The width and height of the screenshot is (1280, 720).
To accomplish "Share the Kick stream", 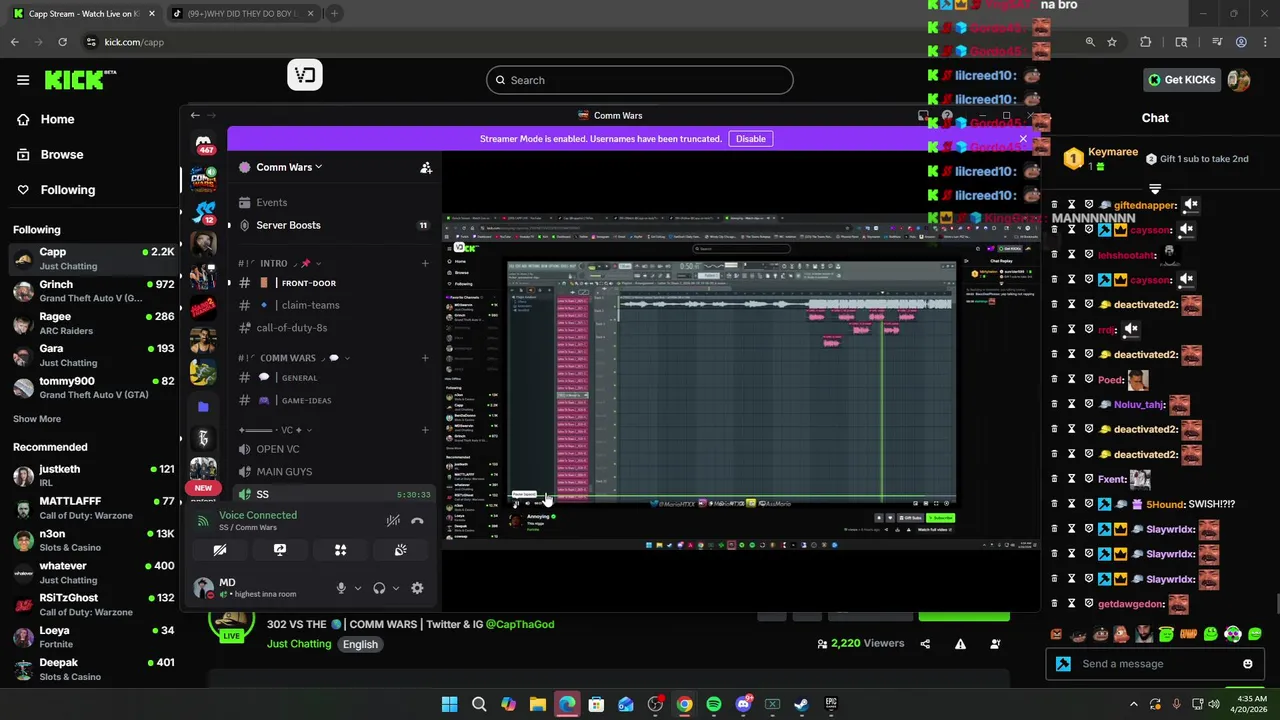I will coord(925,644).
